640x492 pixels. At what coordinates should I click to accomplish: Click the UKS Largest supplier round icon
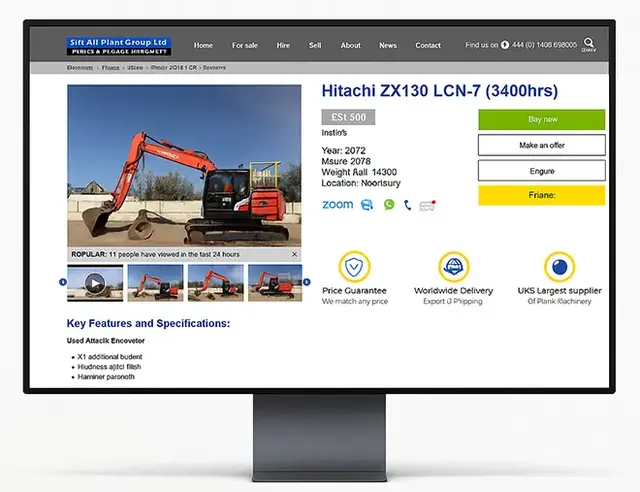(559, 267)
